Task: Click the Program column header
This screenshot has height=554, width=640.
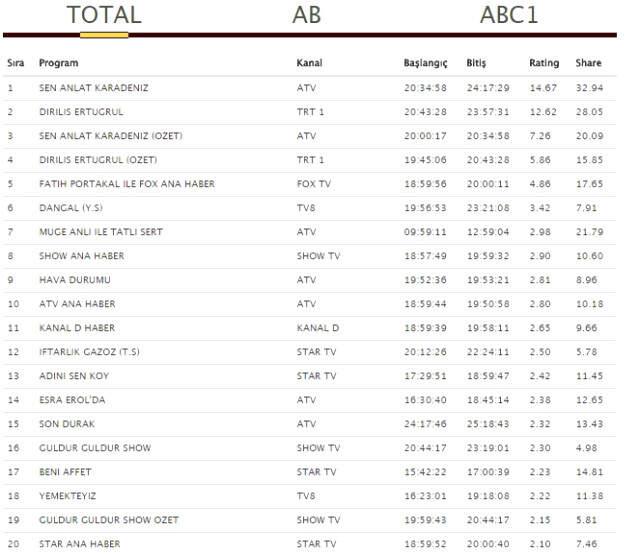Action: click(x=58, y=63)
